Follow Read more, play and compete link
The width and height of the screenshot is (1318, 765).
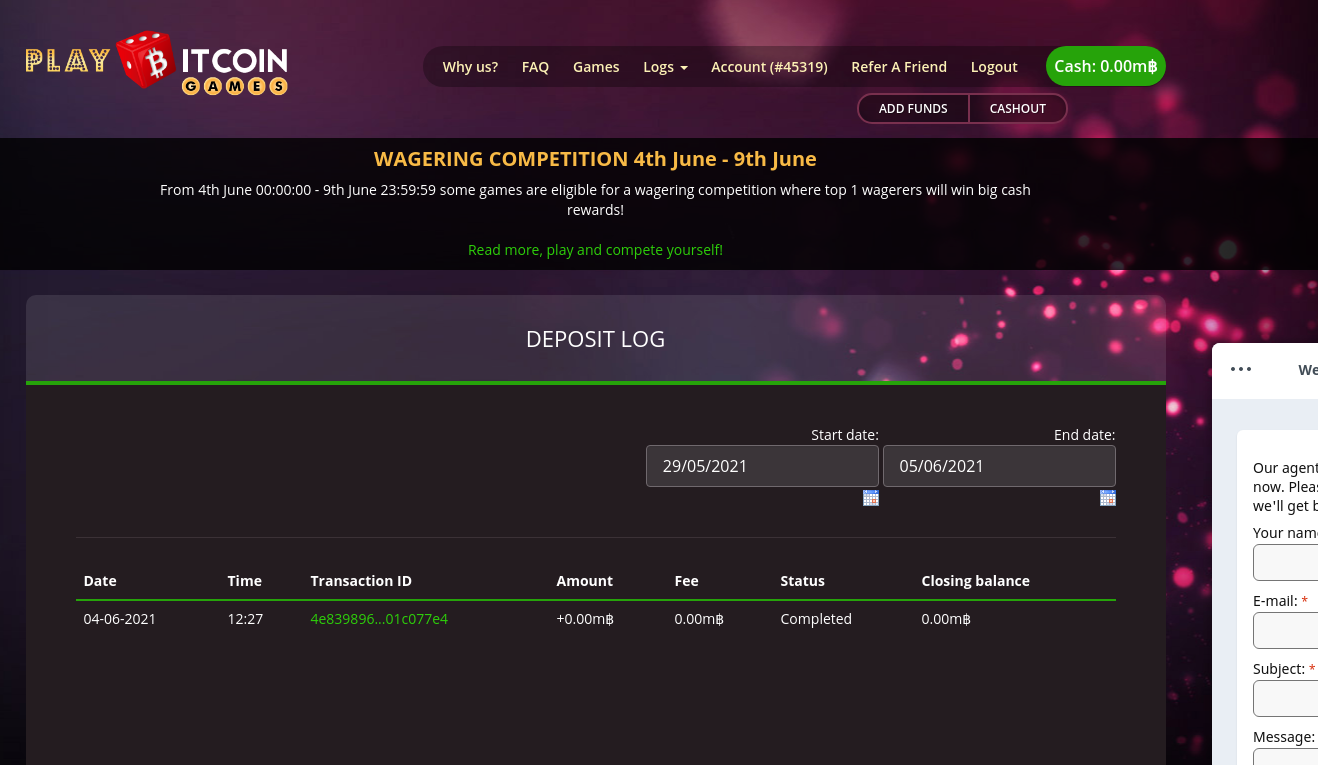(x=595, y=250)
